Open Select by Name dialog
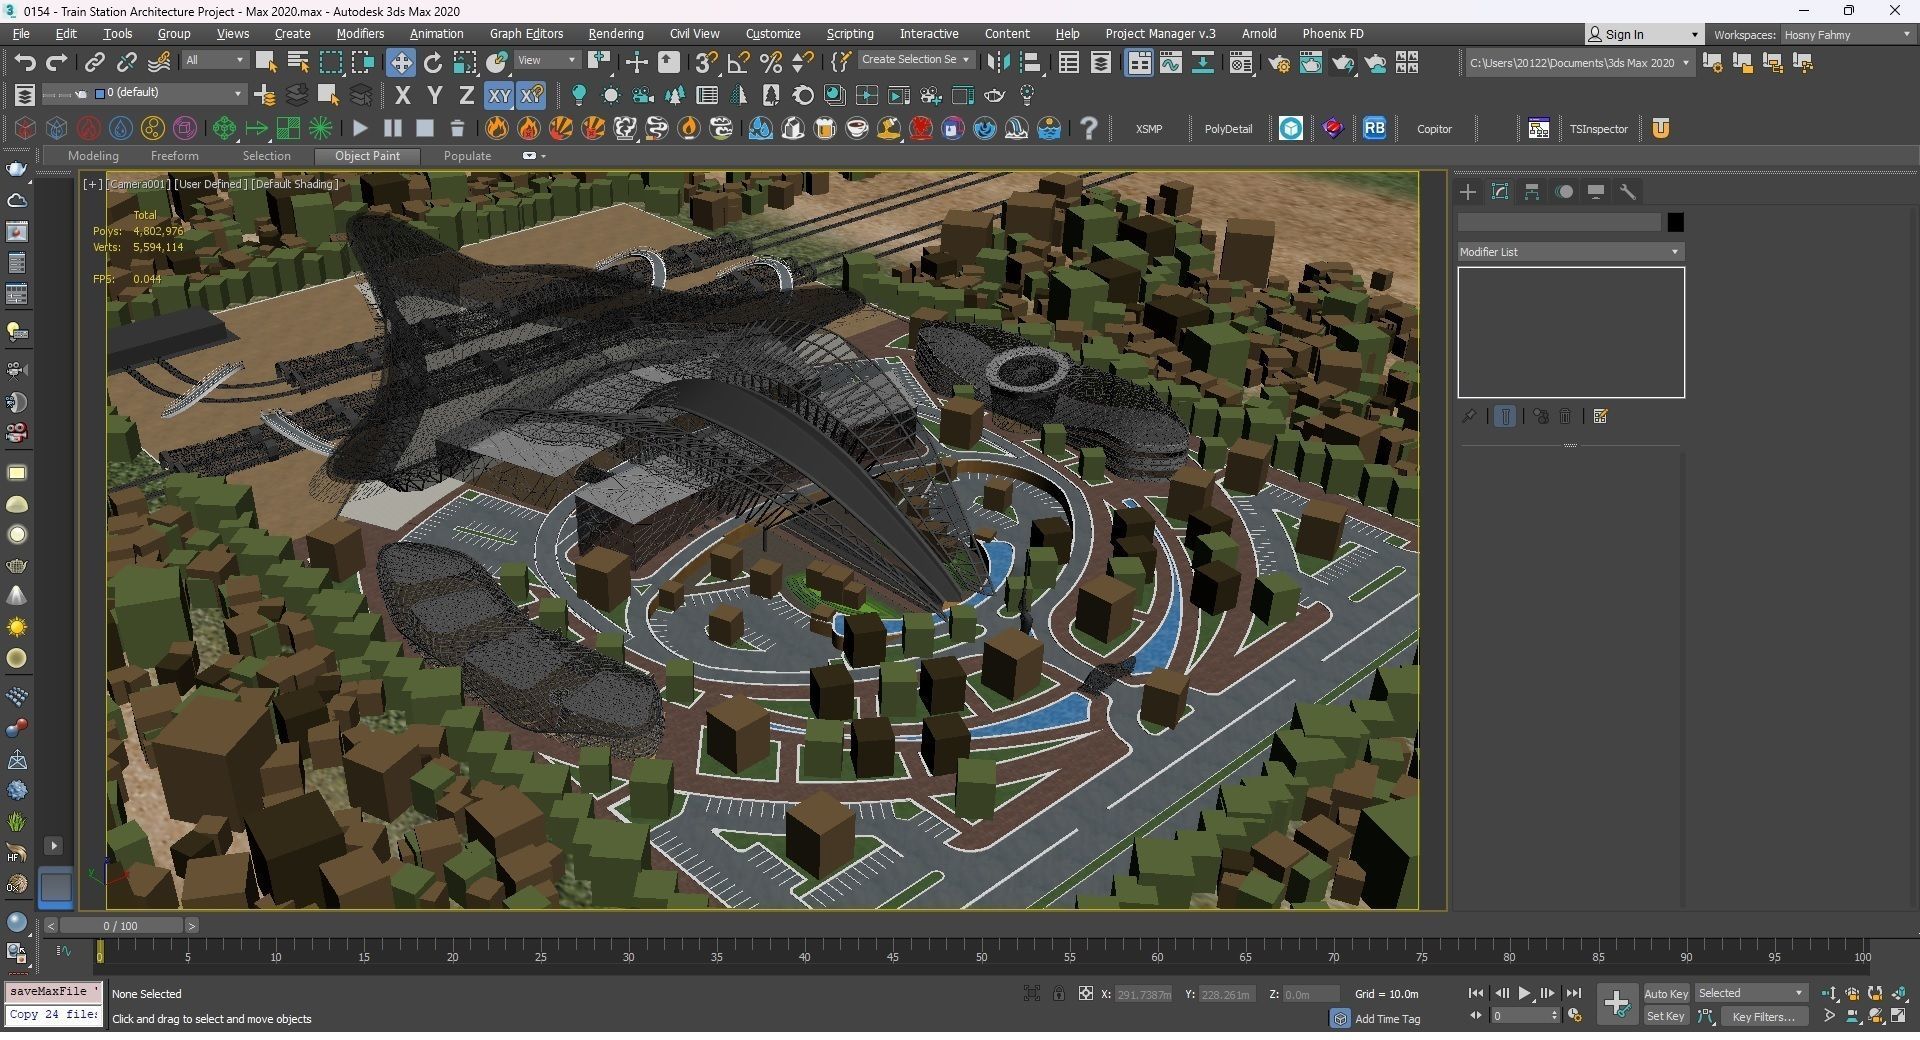Screen dimensions: 1920x1040 pos(298,62)
